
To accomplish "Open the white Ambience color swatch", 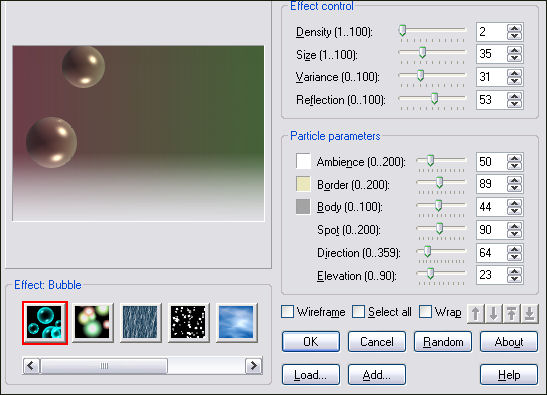I will pos(303,161).
